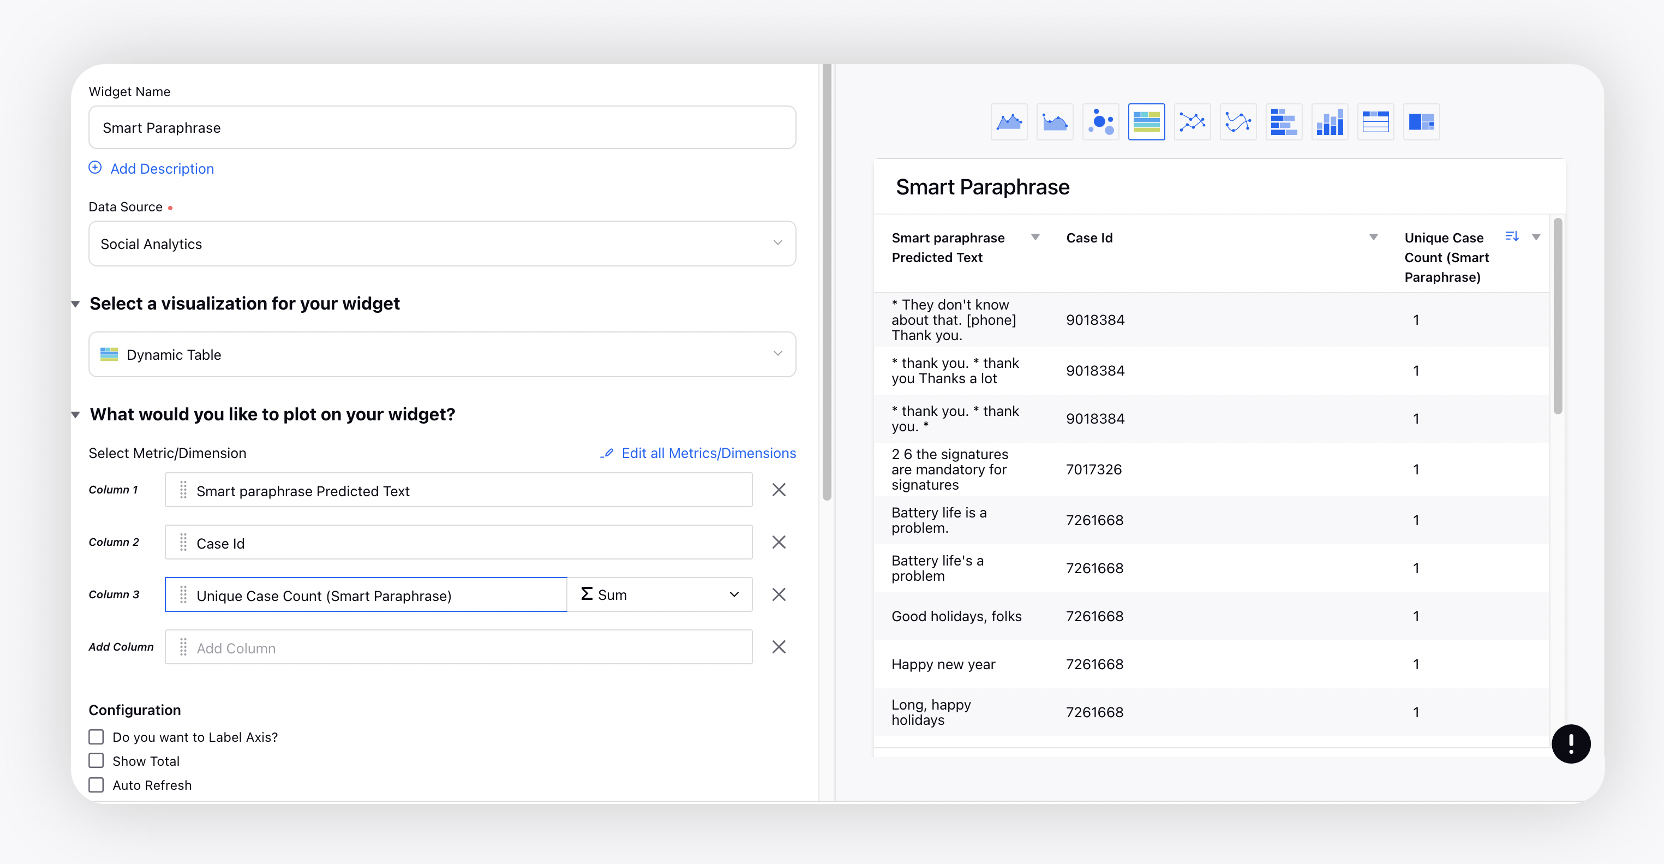Screen dimensions: 1664x864
Task: Select the area chart visualization icon
Action: (x=1009, y=122)
